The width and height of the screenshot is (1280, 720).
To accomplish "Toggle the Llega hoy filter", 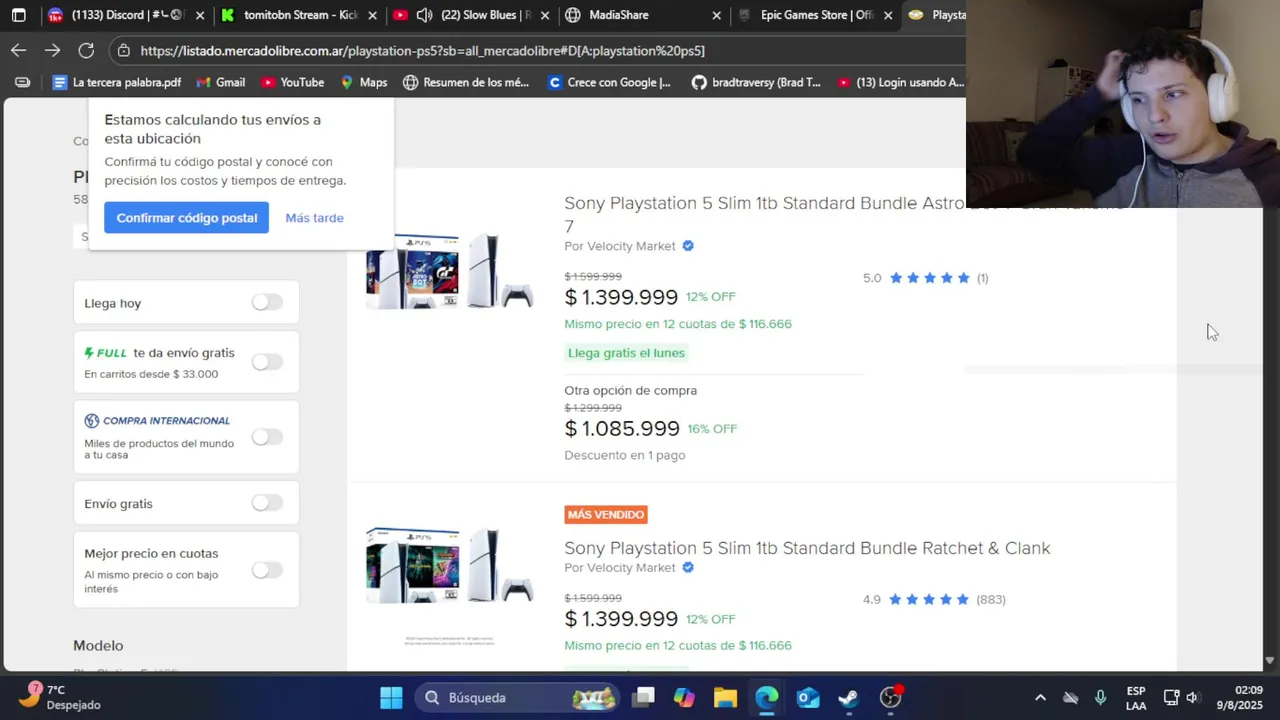I will [267, 302].
